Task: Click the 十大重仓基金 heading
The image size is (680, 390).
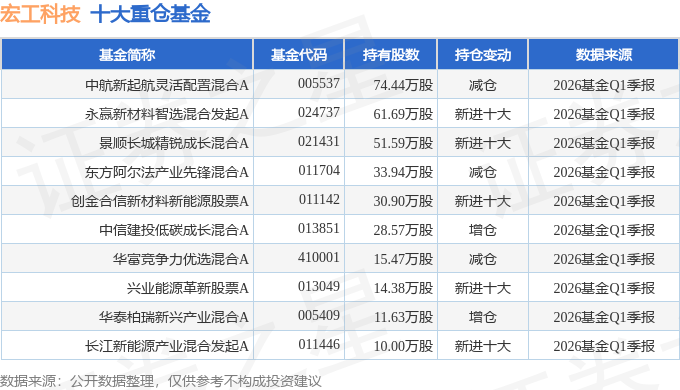Action: tap(150, 13)
